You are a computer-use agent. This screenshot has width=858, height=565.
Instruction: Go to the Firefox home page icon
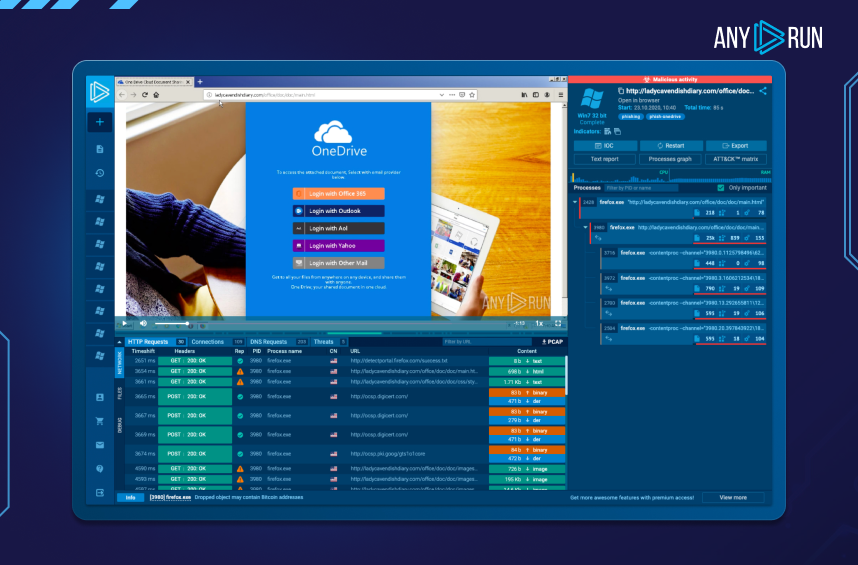tap(156, 95)
